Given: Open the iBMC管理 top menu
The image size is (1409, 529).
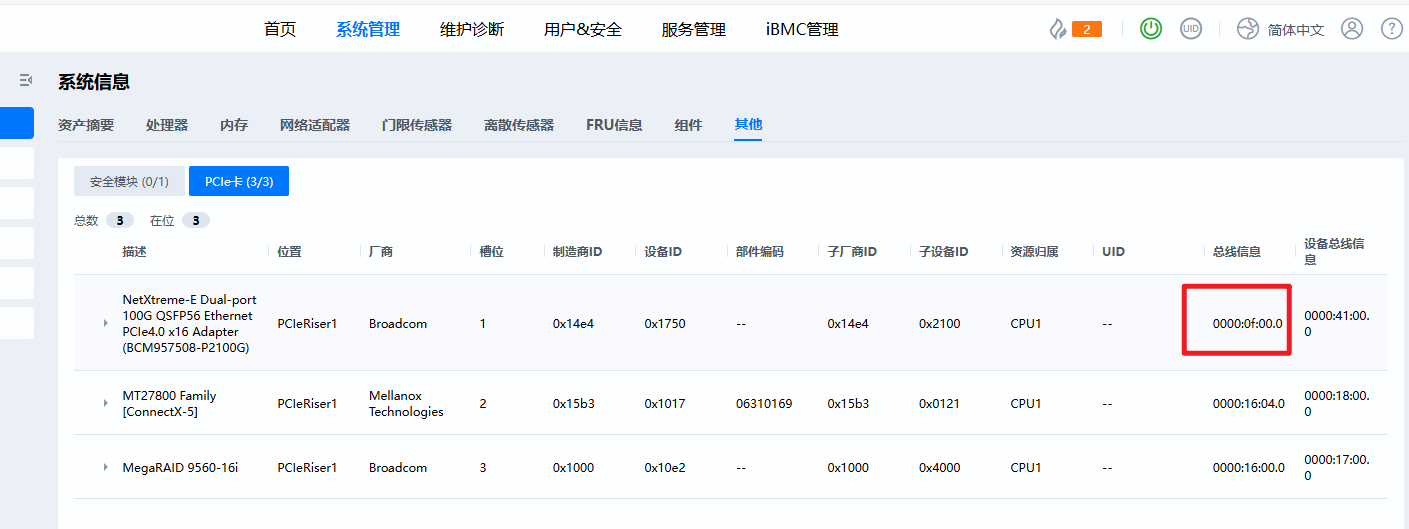Looking at the screenshot, I should tap(802, 29).
